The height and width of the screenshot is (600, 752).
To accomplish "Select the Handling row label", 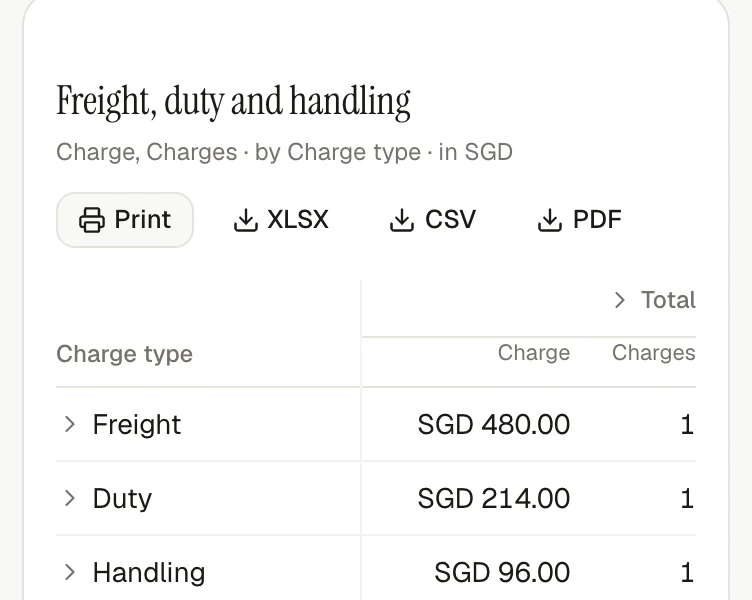I will [x=149, y=572].
